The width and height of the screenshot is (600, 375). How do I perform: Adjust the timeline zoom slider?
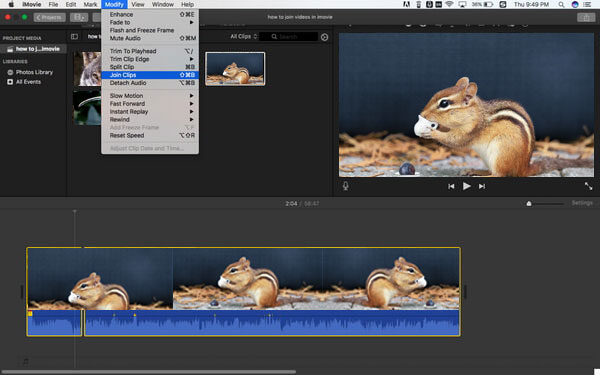click(545, 204)
